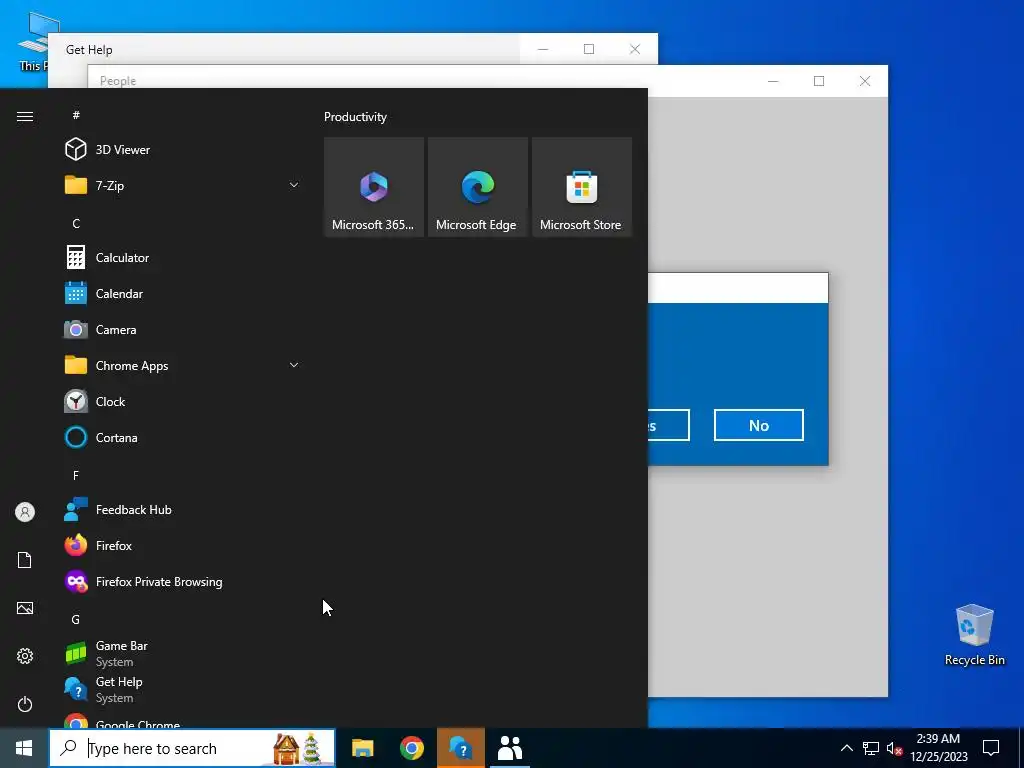Open Firefox Private Browsing
This screenshot has width=1024, height=768.
183,581
